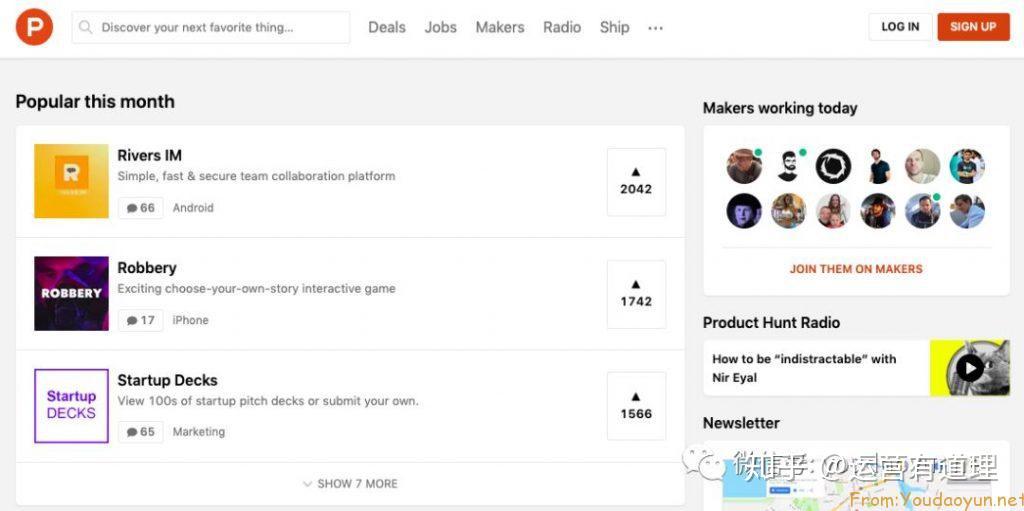Open bearded man avatar in second row
This screenshot has width=1024, height=511.
[878, 211]
